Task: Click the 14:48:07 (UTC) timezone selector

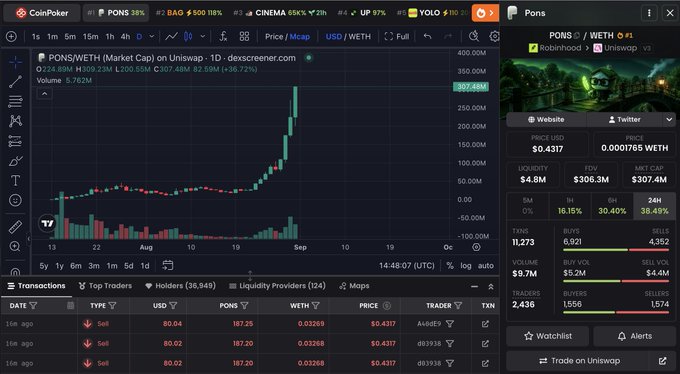Action: [x=406, y=266]
